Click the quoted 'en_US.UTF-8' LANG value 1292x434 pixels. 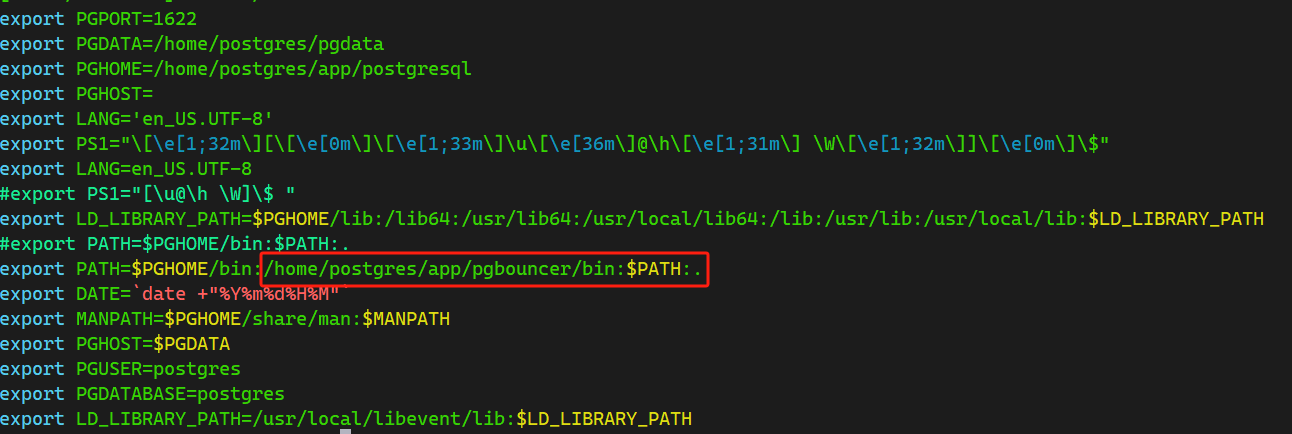click(207, 119)
